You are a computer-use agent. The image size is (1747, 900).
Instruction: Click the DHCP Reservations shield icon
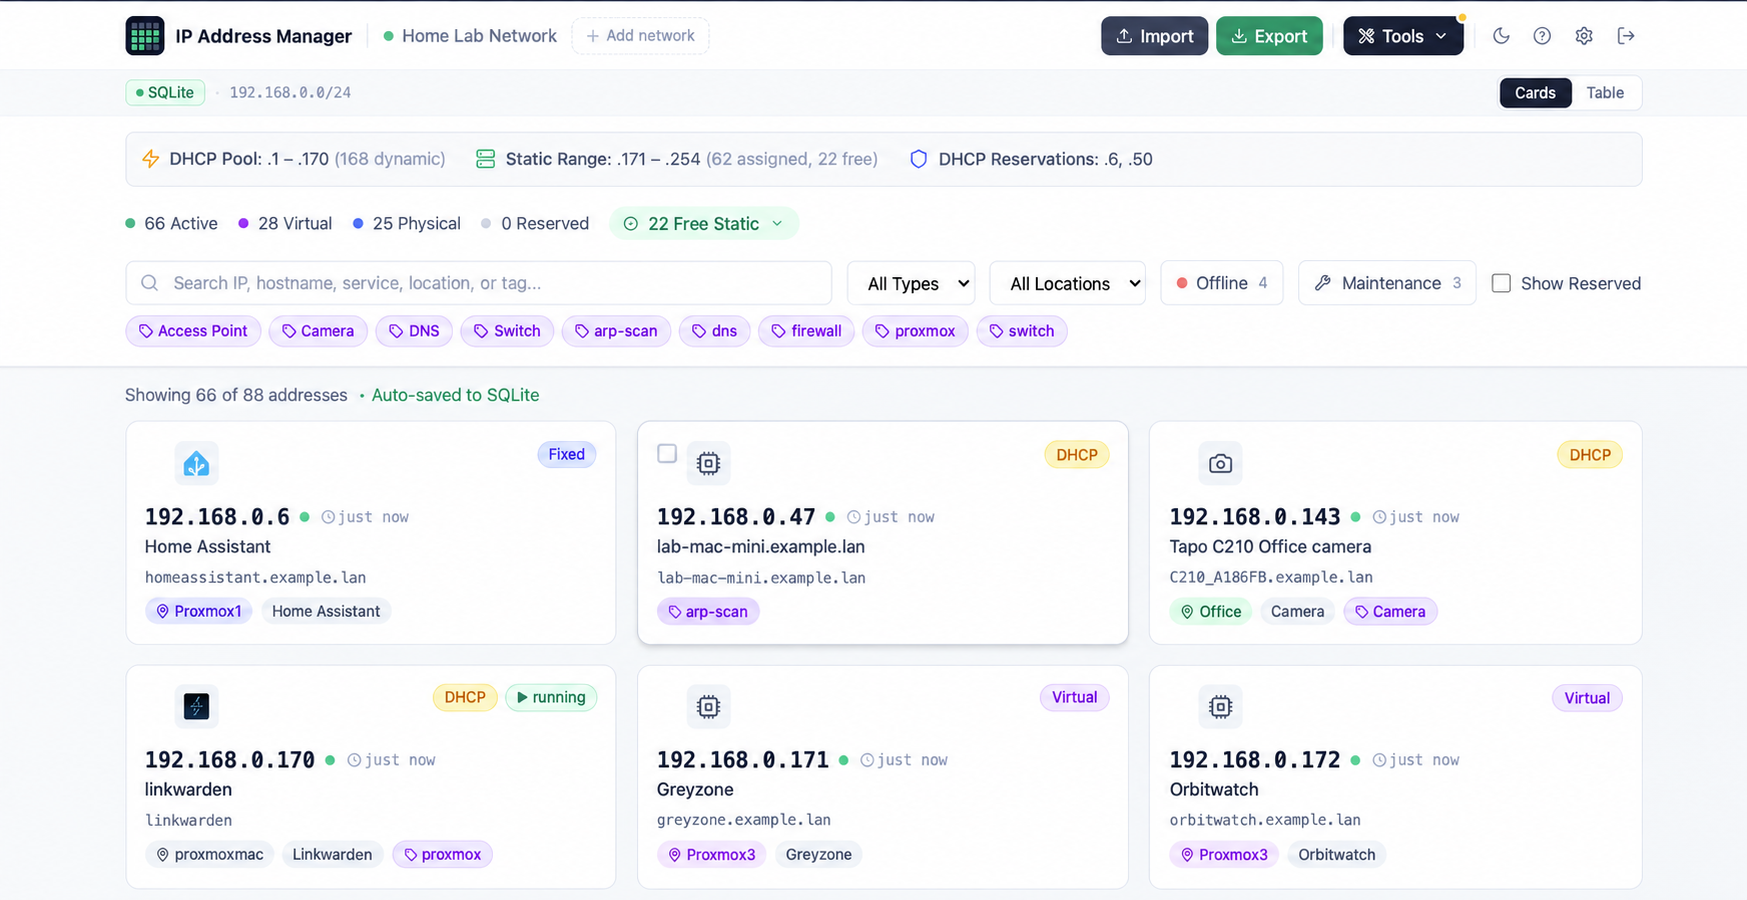tap(918, 159)
